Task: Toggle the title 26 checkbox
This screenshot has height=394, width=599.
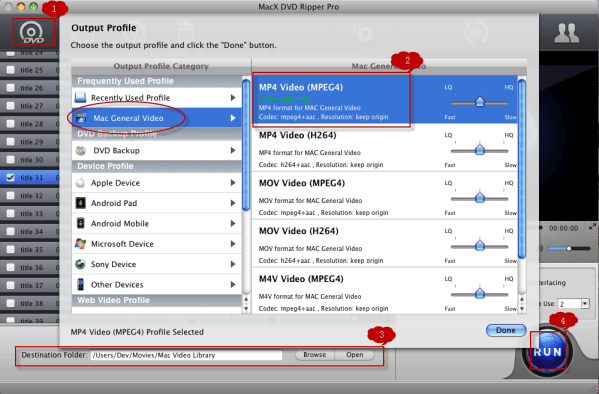Action: [x=11, y=88]
